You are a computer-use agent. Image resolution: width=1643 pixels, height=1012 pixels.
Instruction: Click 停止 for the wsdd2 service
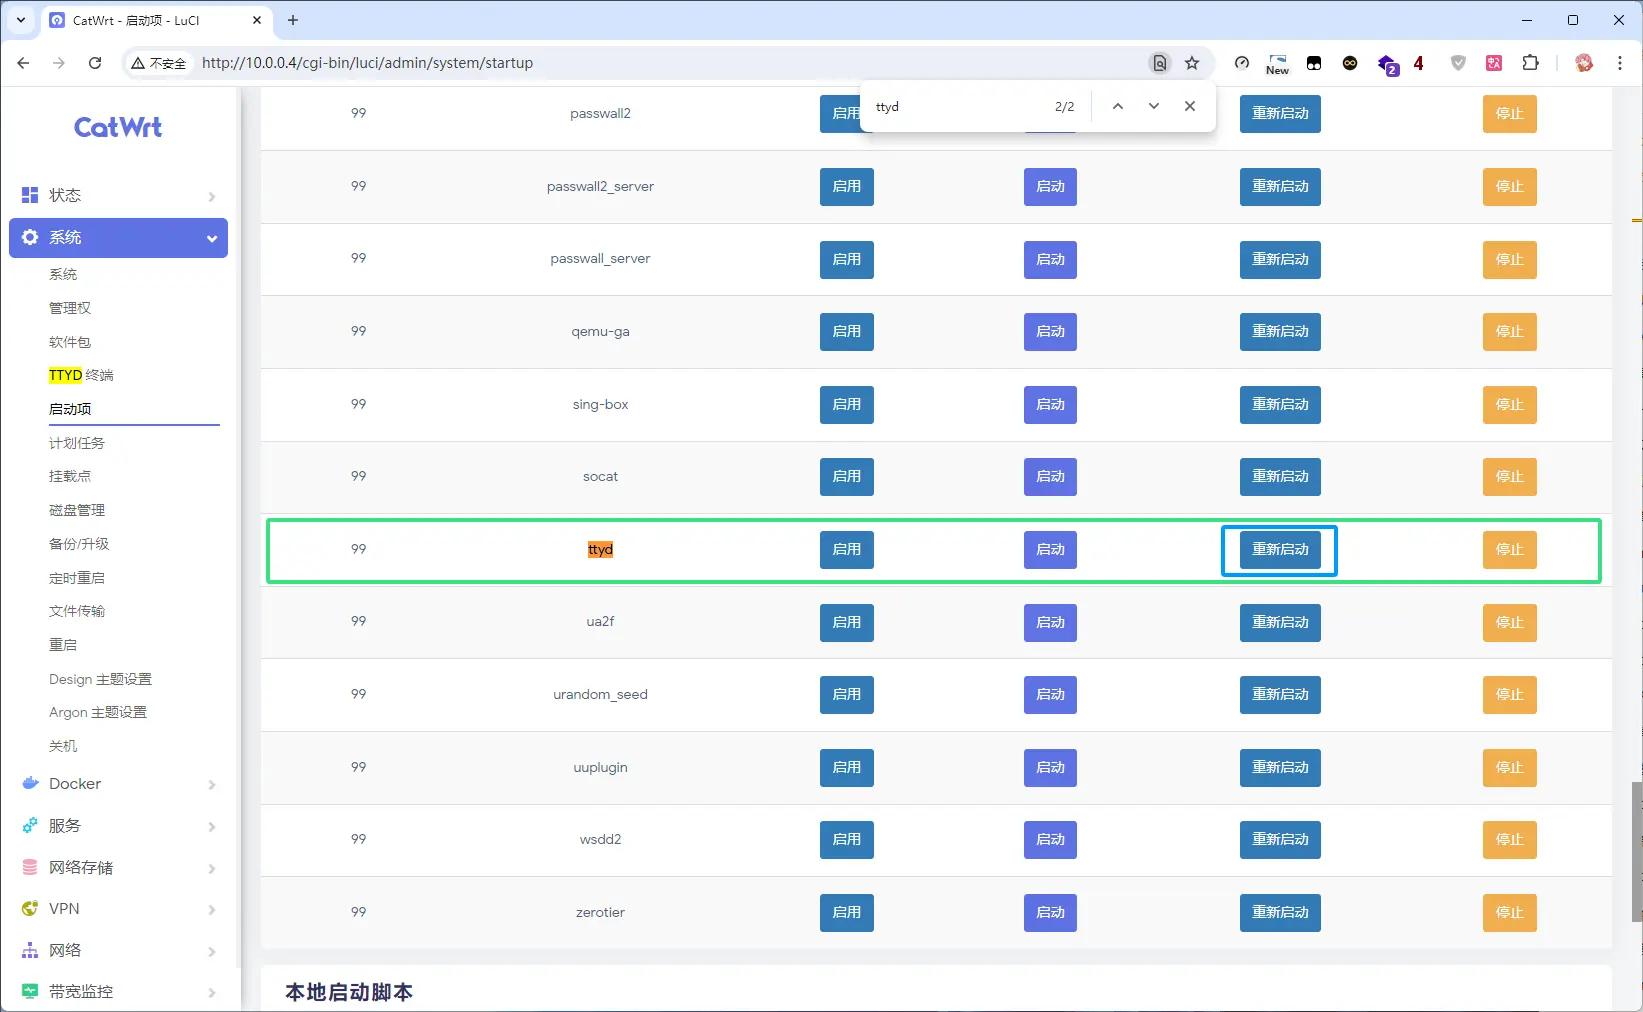[x=1509, y=840]
